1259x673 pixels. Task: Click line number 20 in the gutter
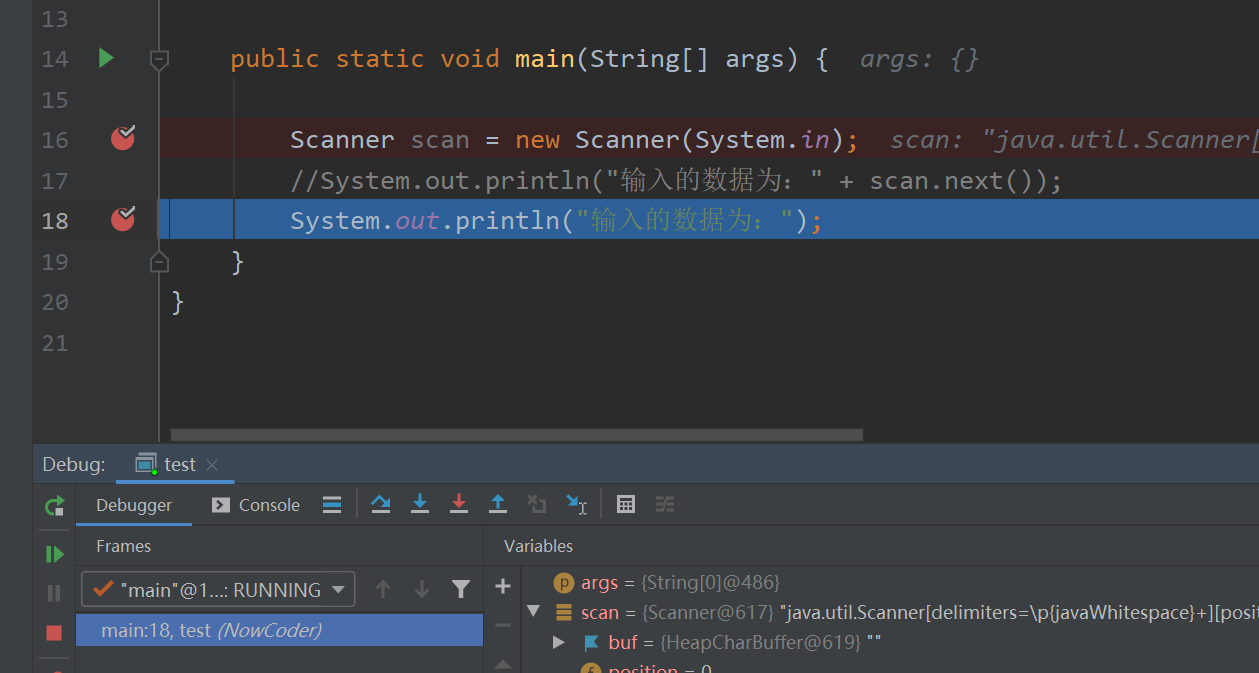(x=55, y=302)
